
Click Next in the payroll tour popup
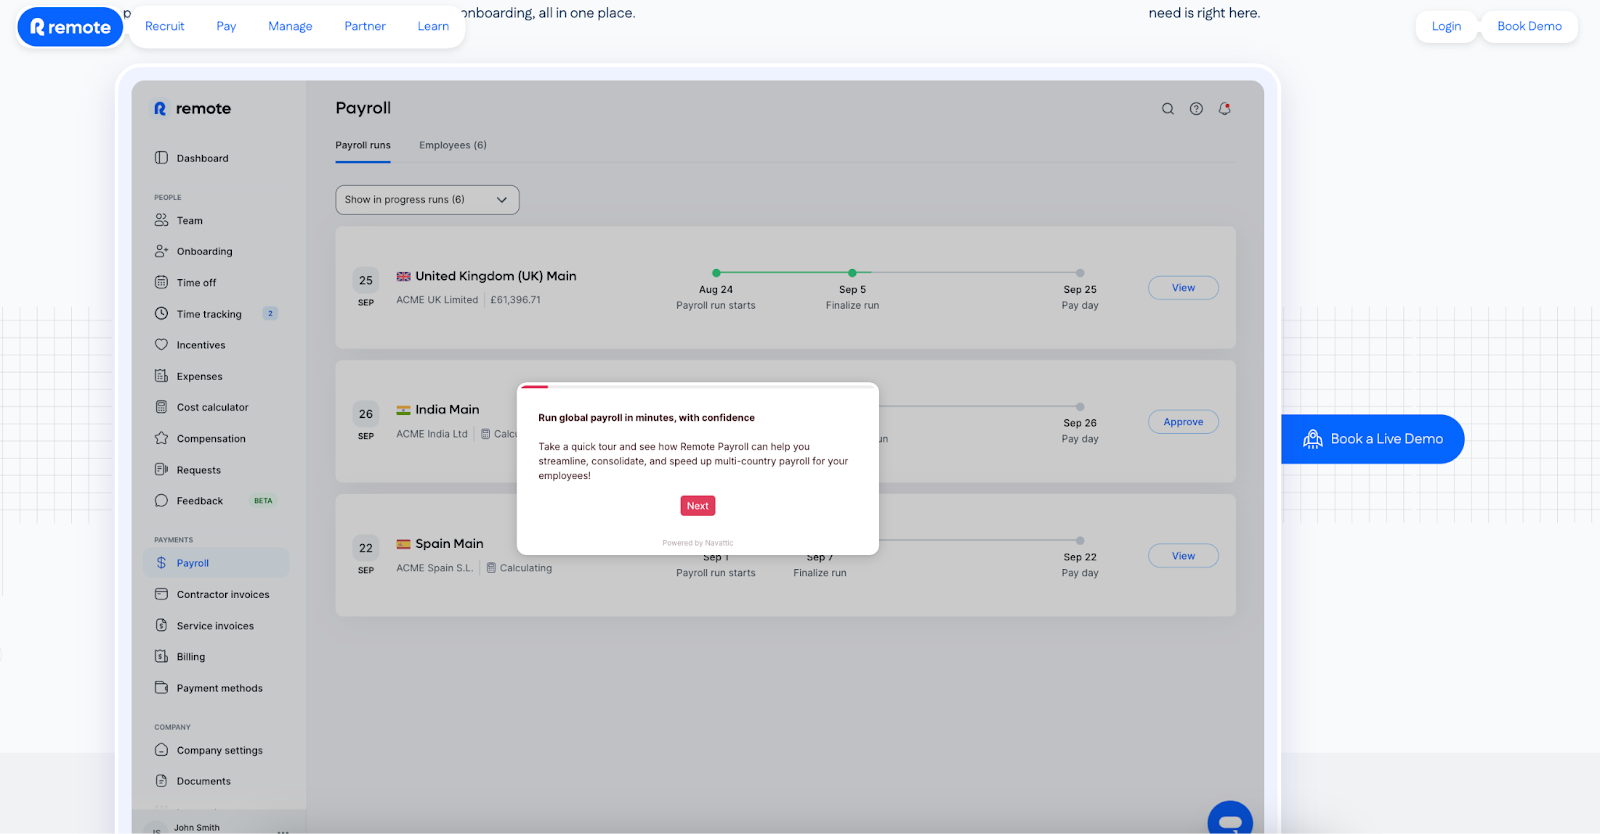(698, 506)
